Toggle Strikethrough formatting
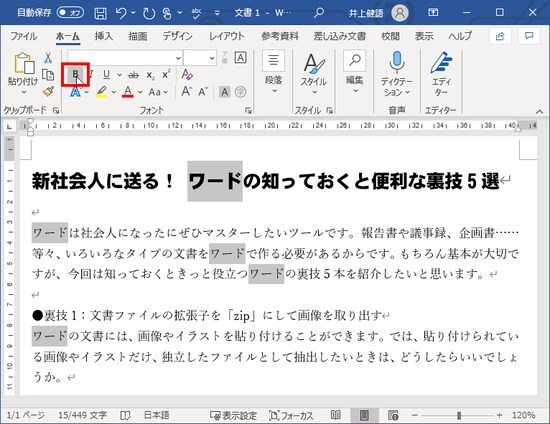Viewport: 550px width, 424px height. tap(134, 74)
